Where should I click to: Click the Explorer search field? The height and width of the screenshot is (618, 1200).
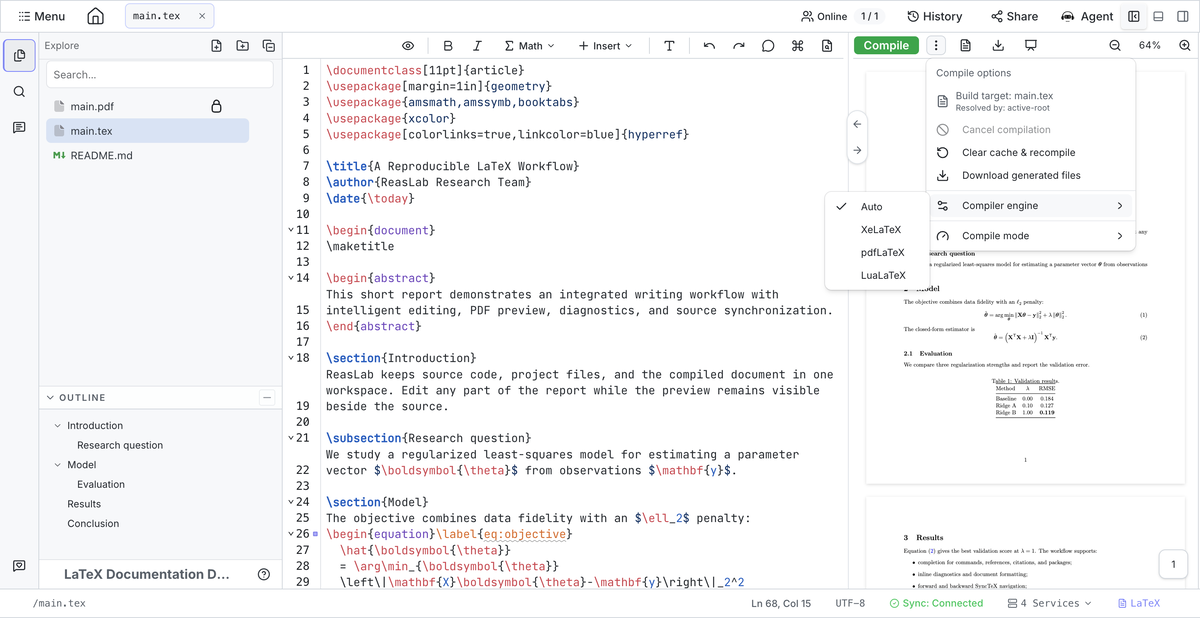click(x=159, y=75)
